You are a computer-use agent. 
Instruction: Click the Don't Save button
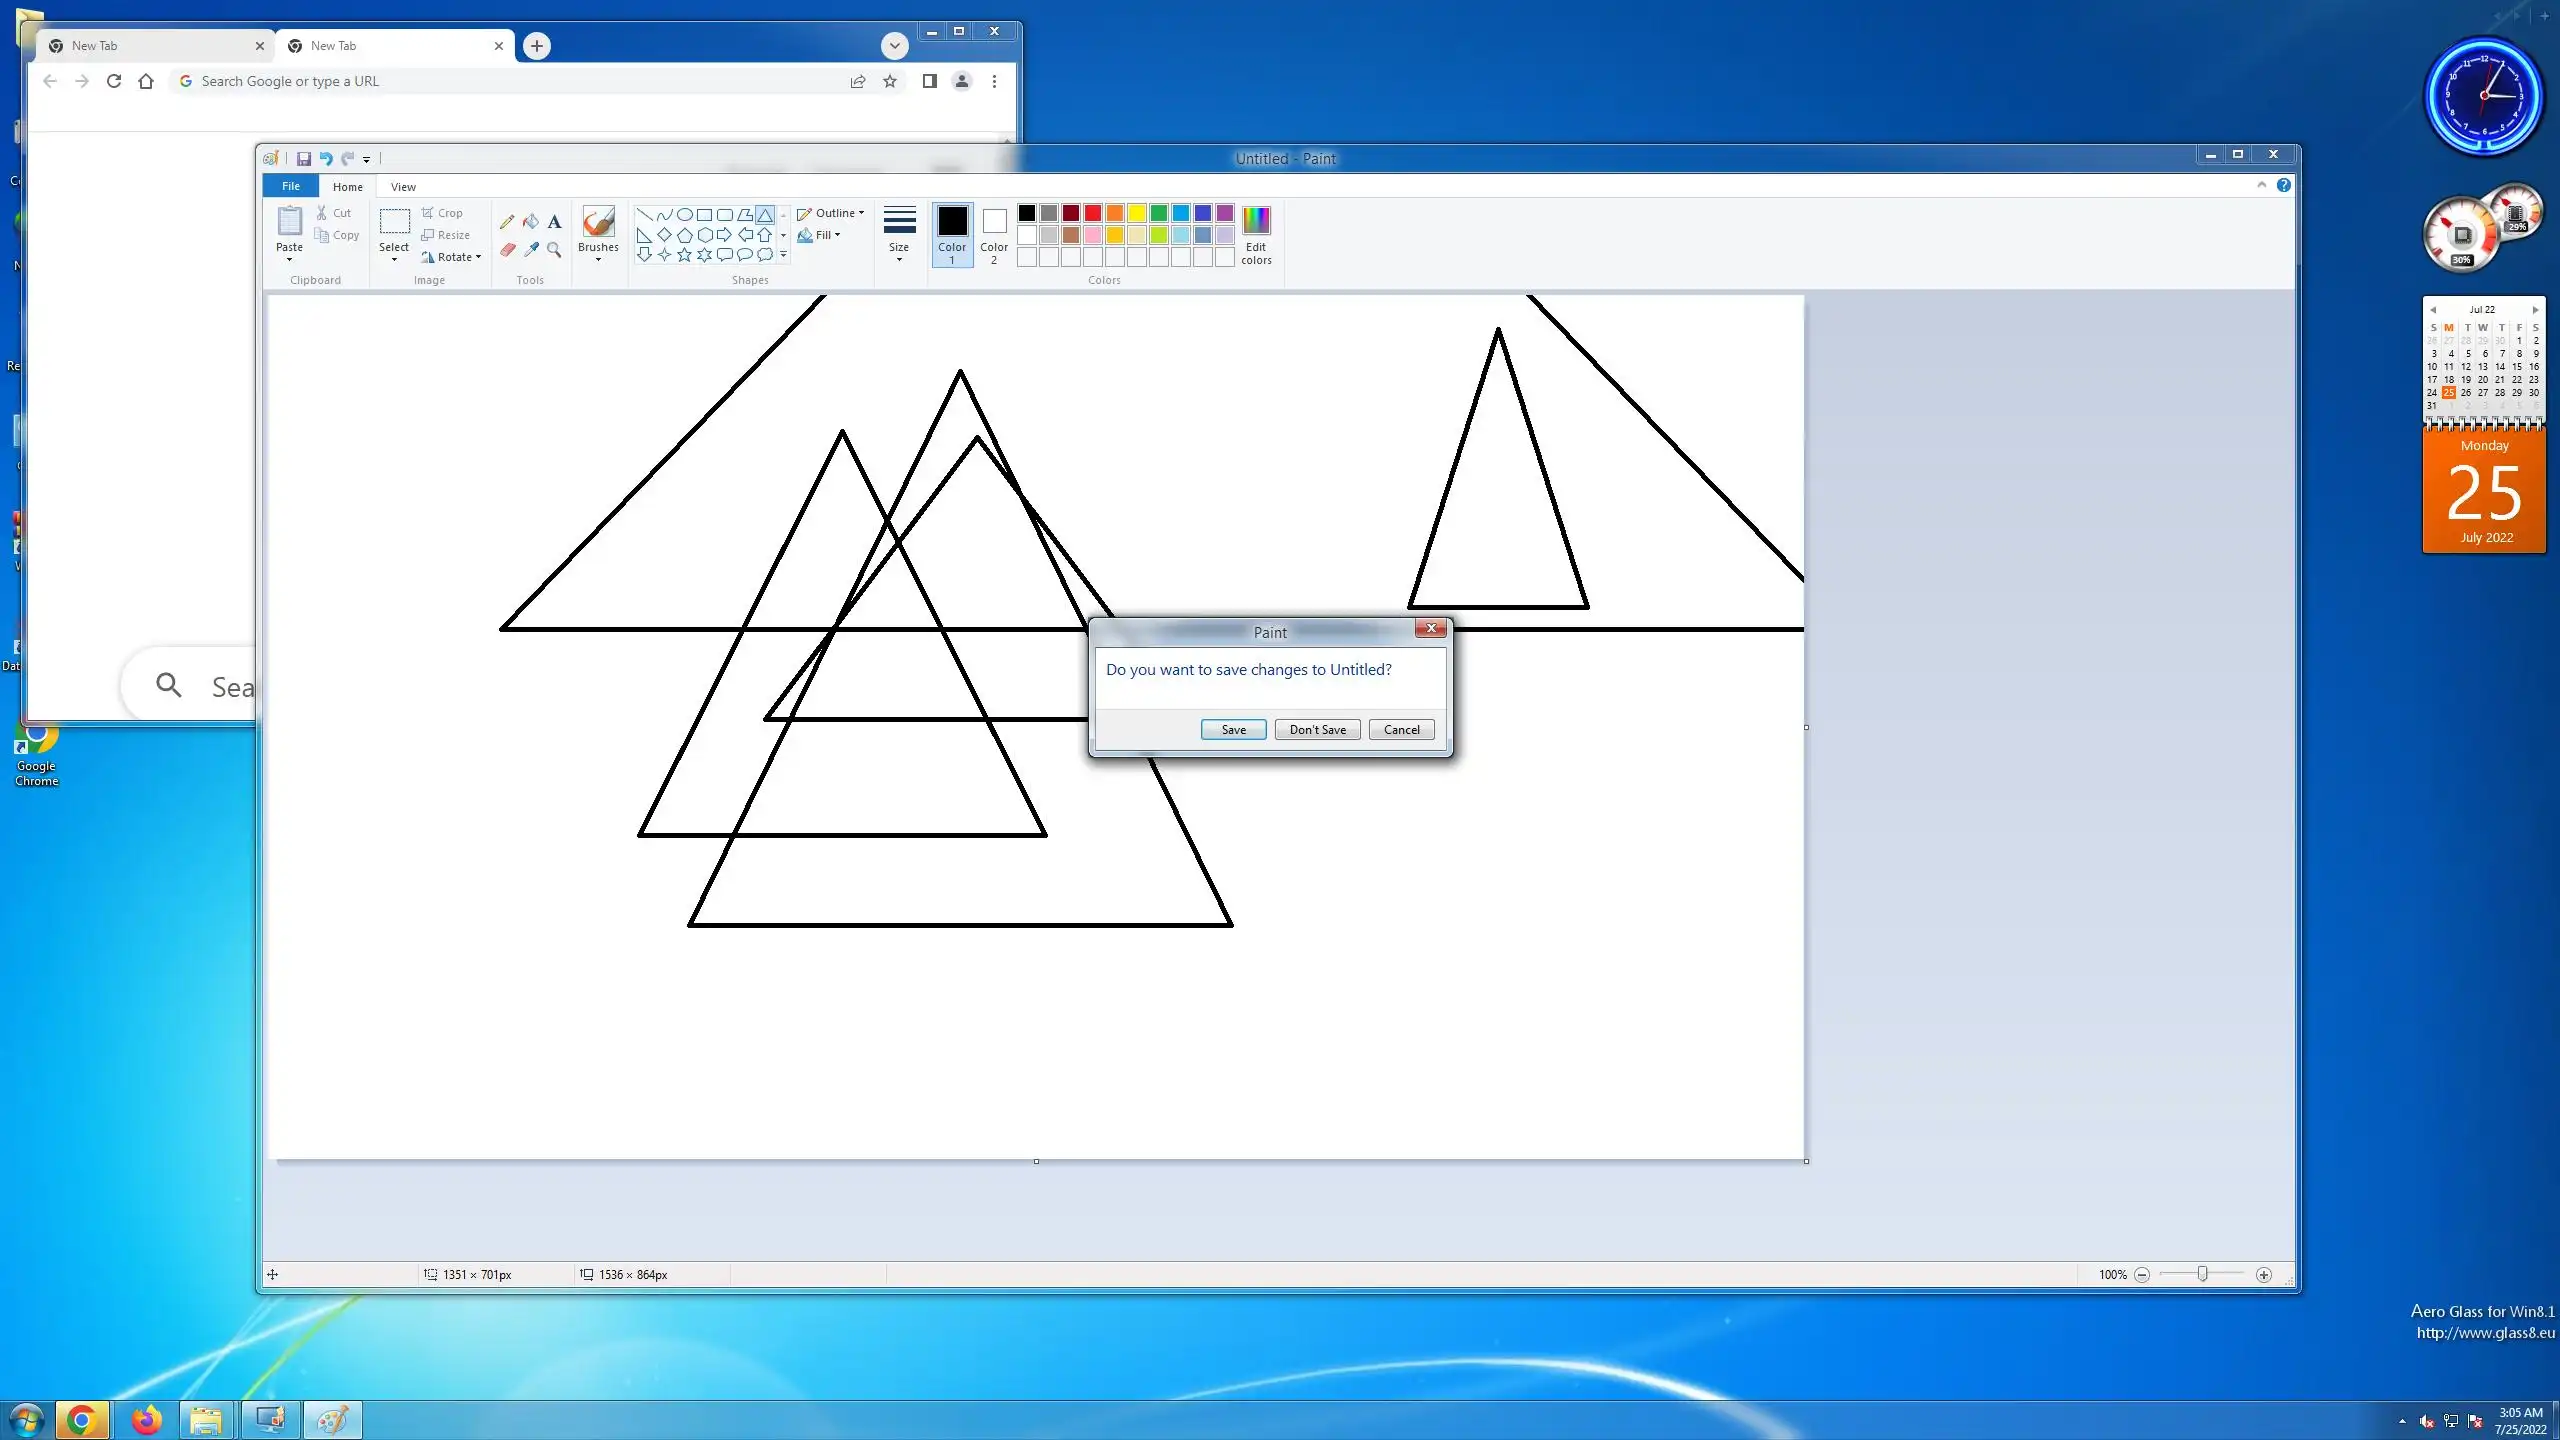click(1317, 730)
